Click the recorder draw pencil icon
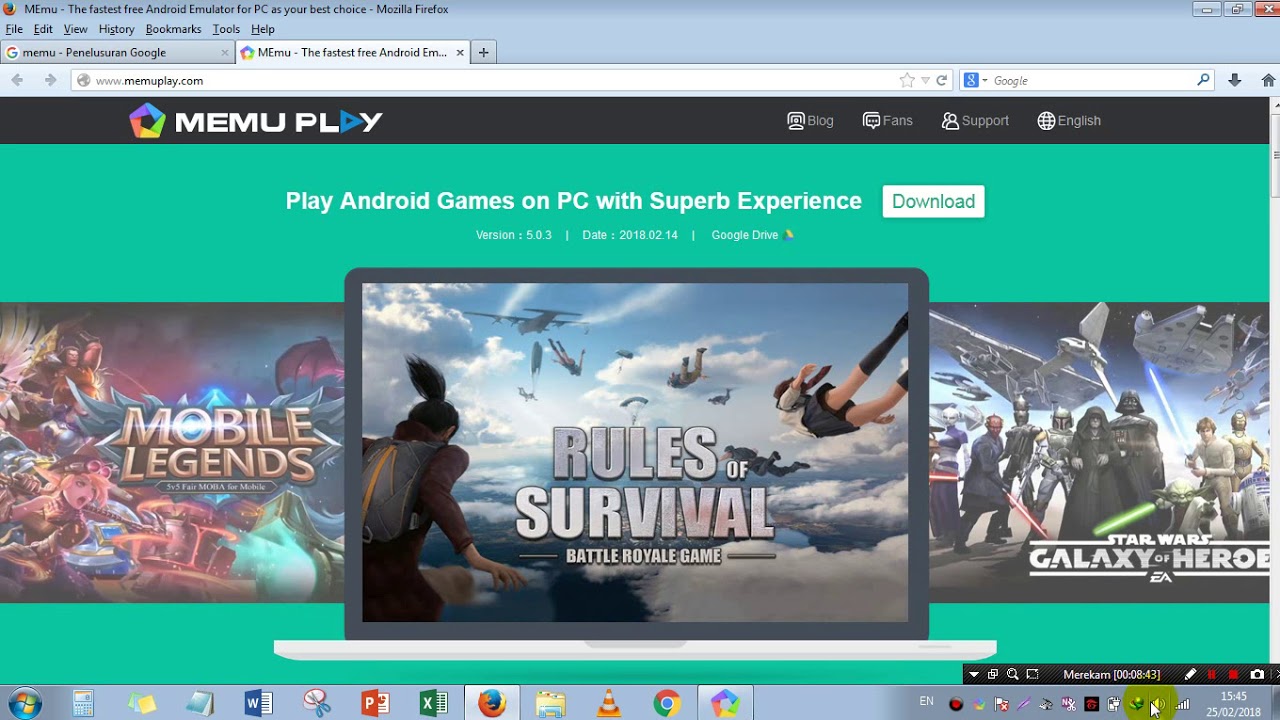This screenshot has width=1280, height=720. [1190, 675]
